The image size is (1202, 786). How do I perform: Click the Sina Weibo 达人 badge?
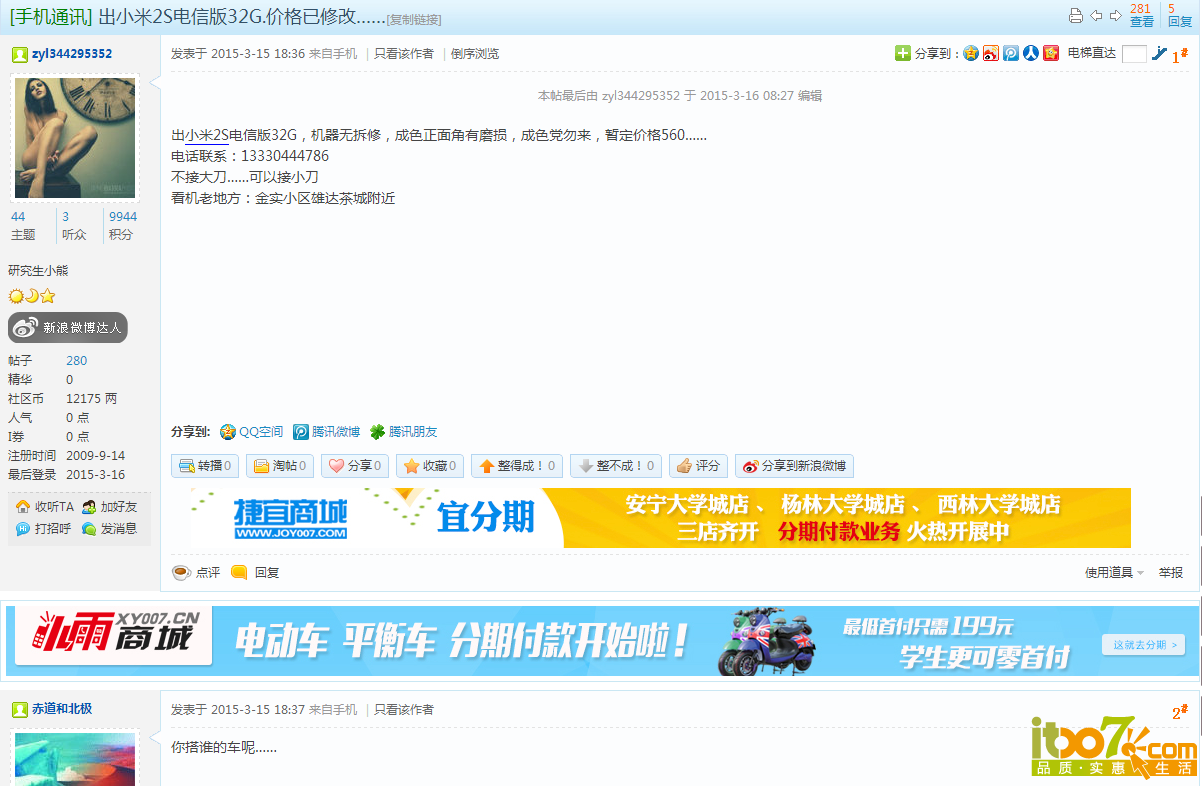pos(68,328)
